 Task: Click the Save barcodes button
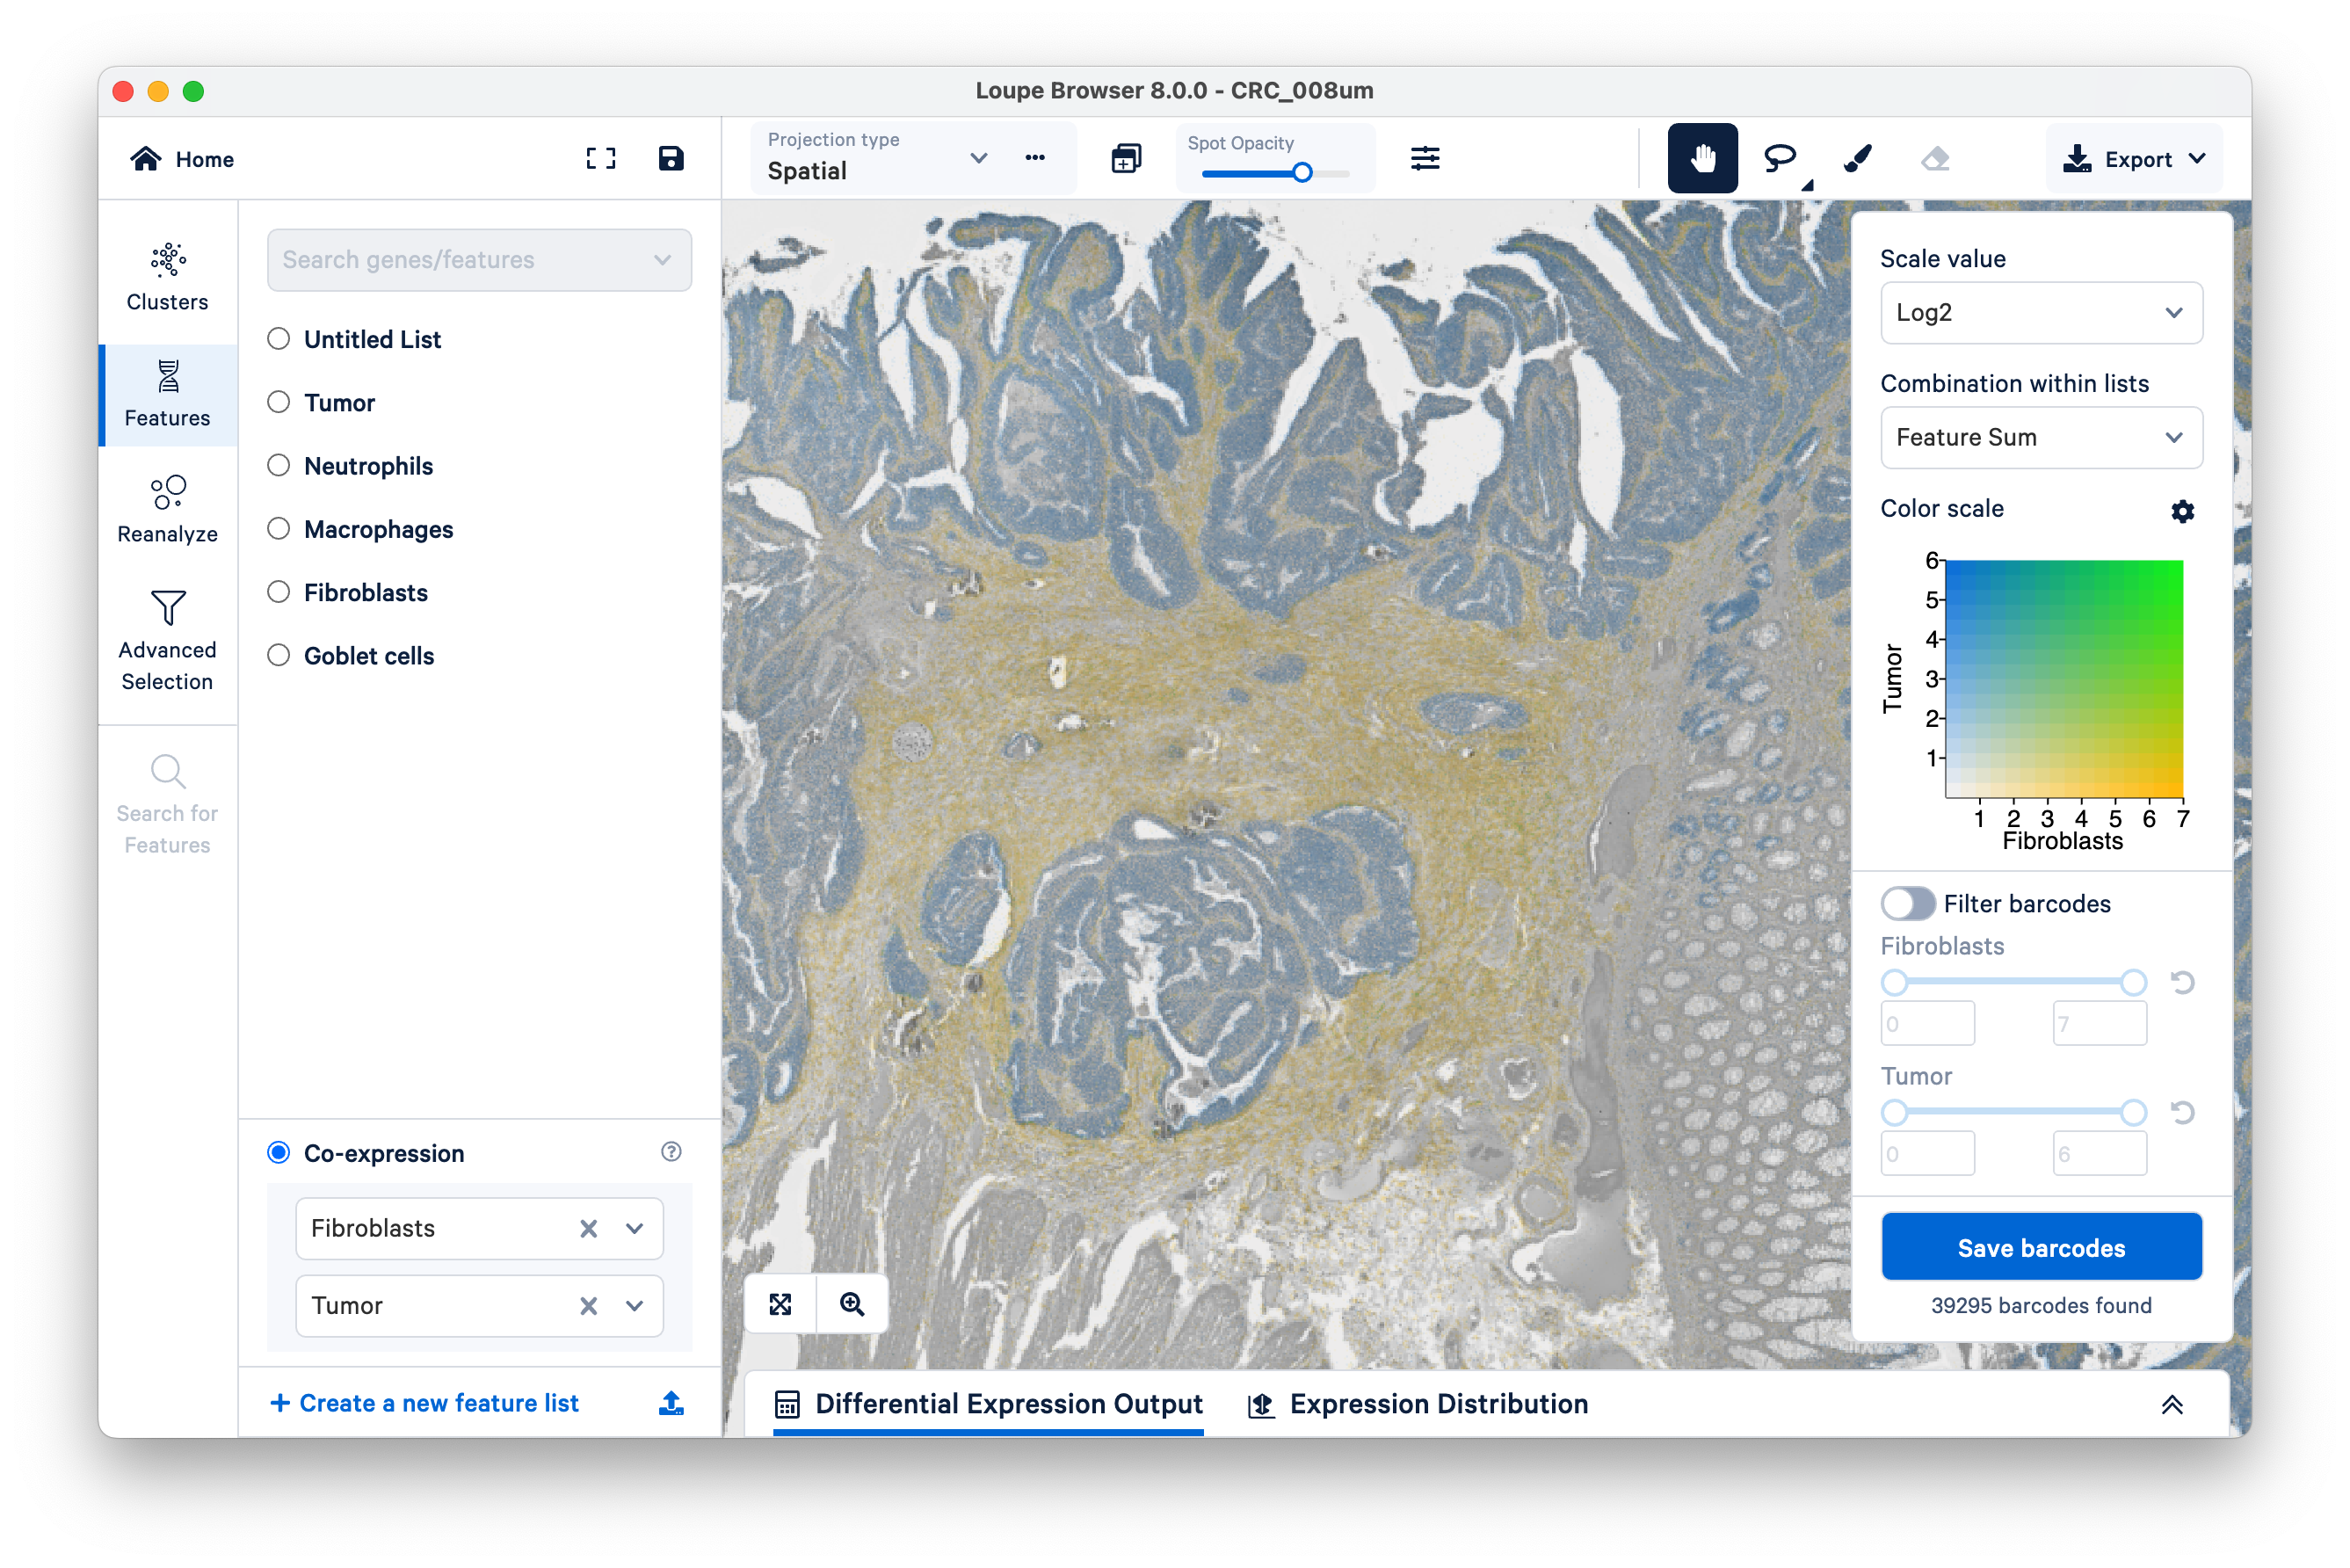pyautogui.click(x=2040, y=1247)
